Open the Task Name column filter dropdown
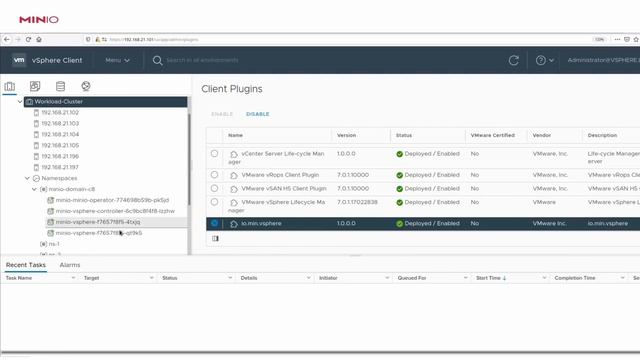The image size is (640, 360). click(73, 278)
